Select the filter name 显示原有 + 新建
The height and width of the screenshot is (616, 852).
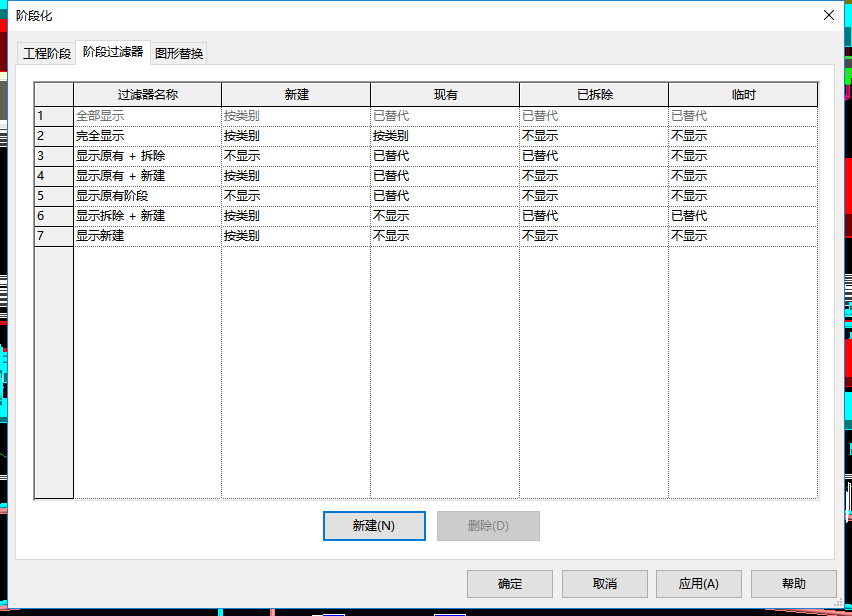pyautogui.click(x=147, y=176)
